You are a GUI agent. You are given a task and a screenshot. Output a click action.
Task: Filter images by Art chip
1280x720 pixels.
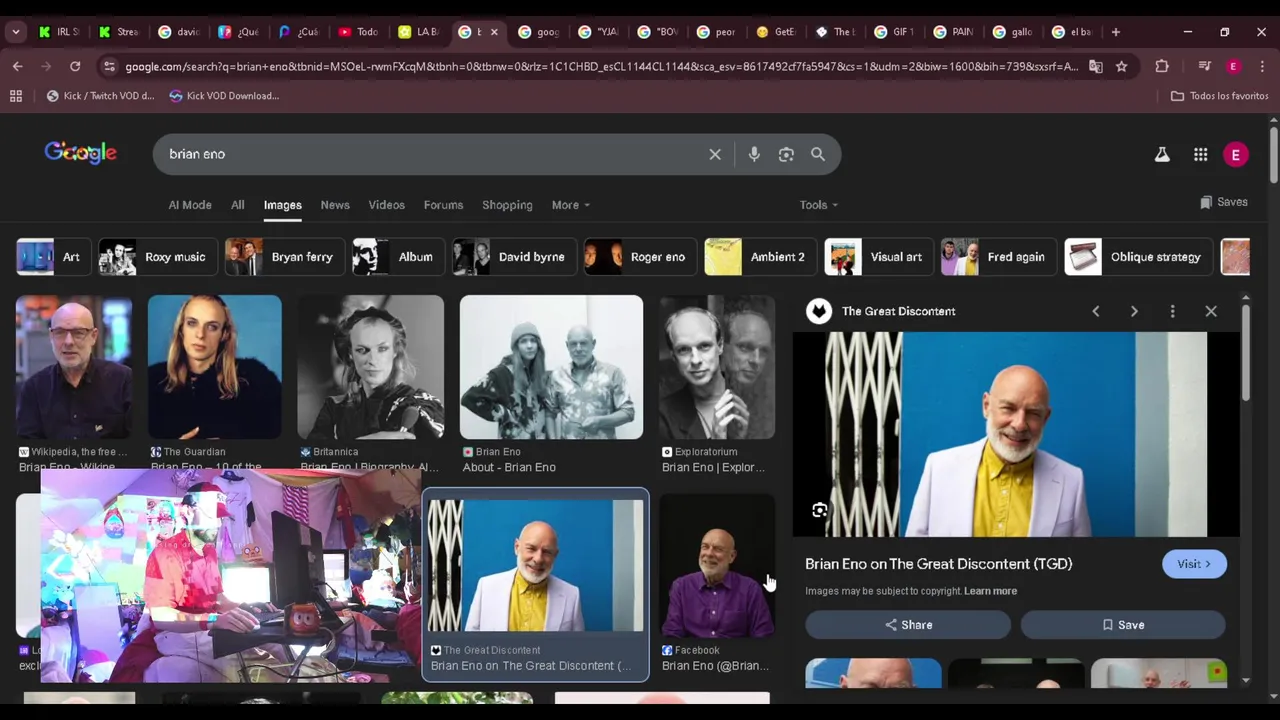tap(52, 257)
